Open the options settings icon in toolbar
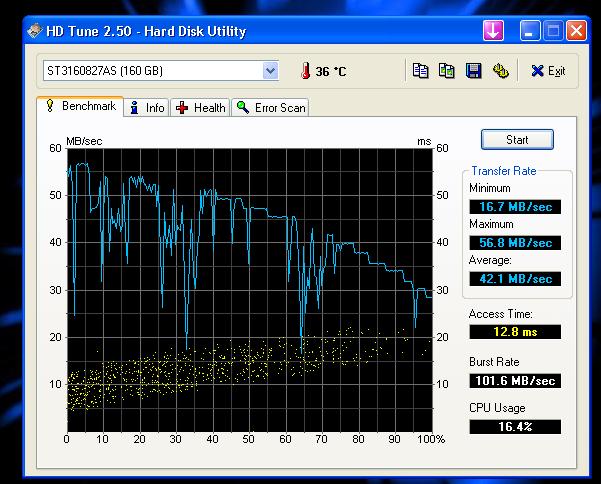 point(499,71)
